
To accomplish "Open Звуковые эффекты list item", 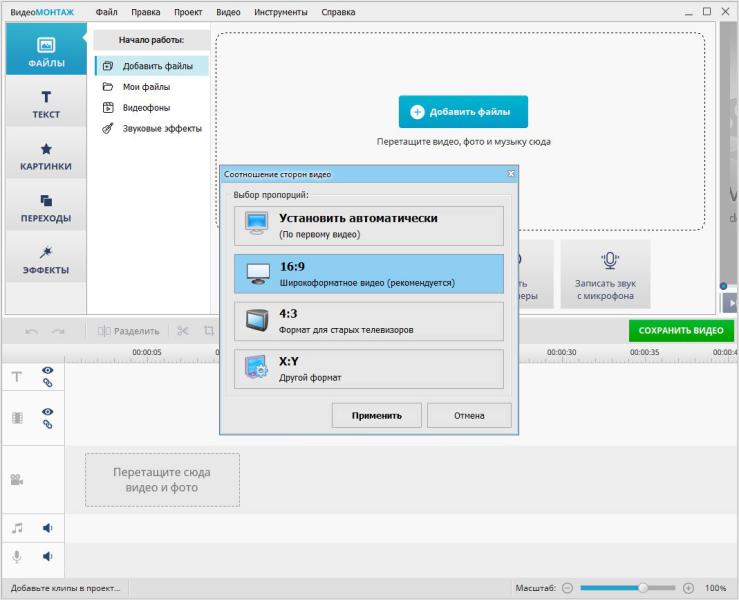I will 152,128.
